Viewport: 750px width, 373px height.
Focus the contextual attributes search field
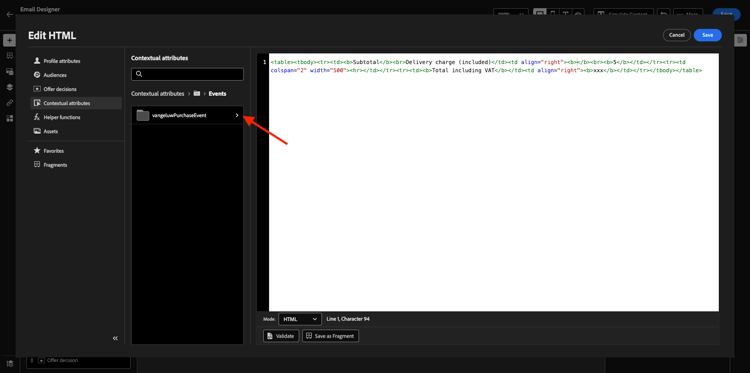188,74
